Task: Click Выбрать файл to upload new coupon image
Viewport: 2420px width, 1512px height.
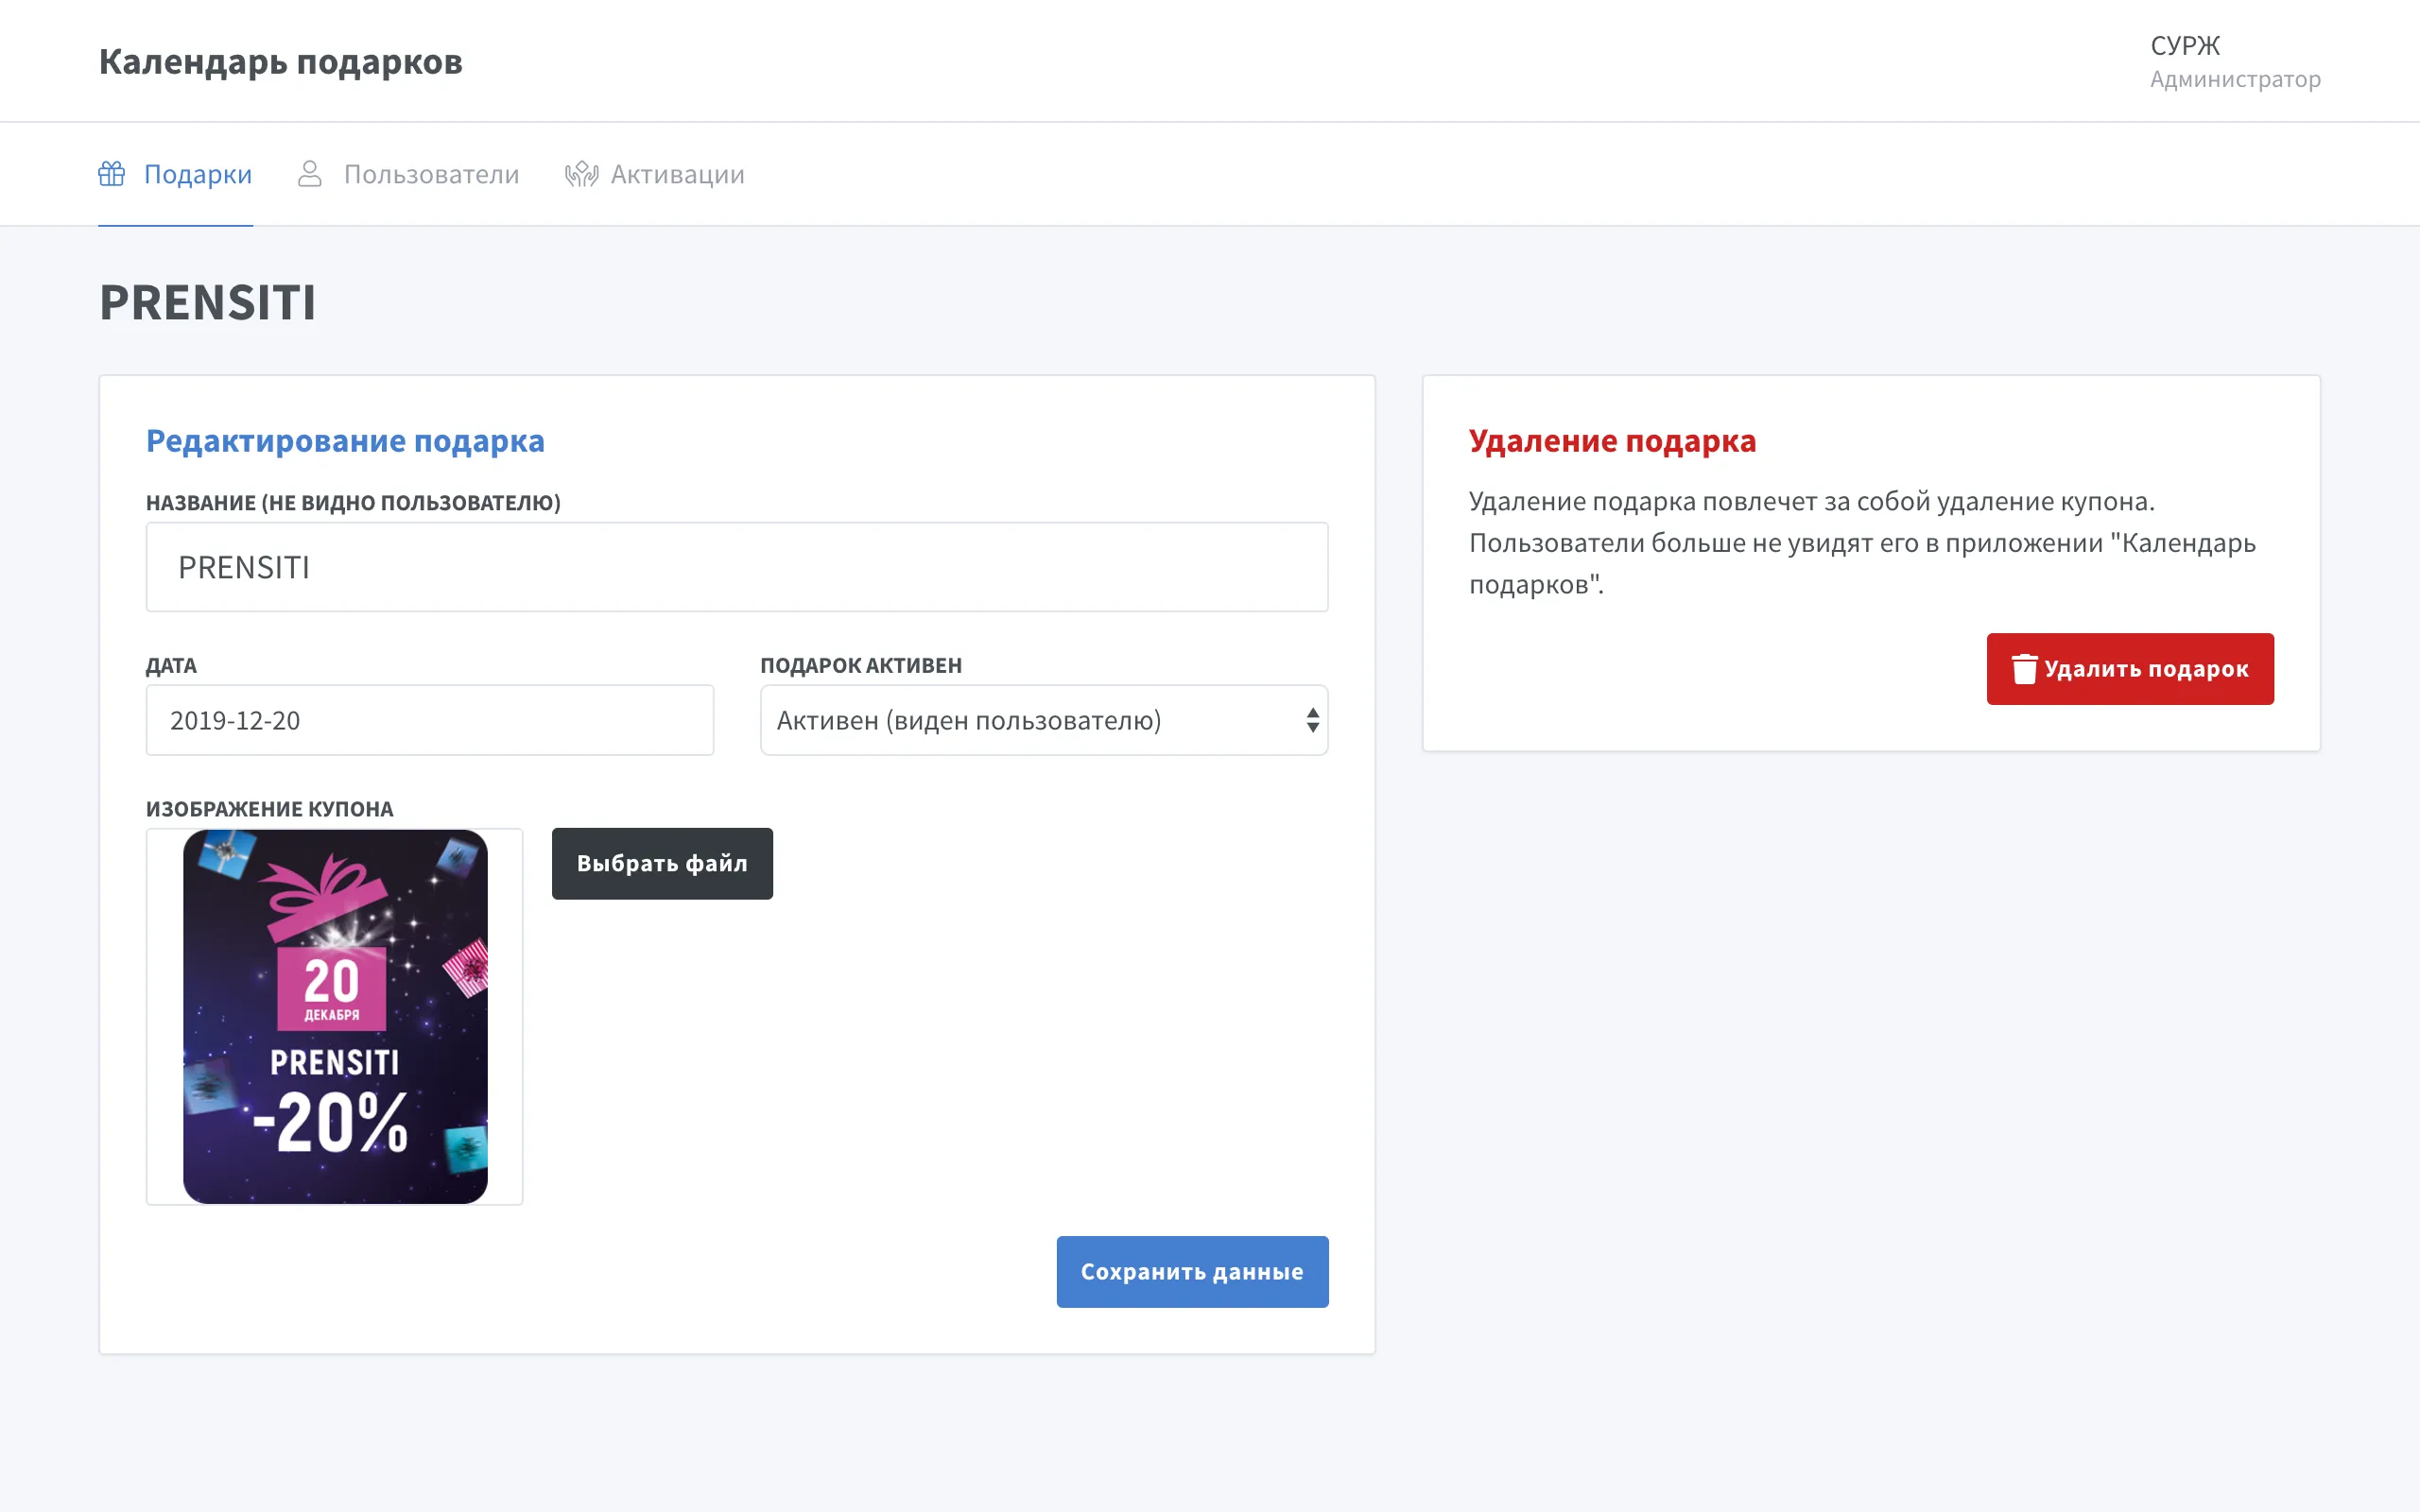Action: [x=662, y=862]
